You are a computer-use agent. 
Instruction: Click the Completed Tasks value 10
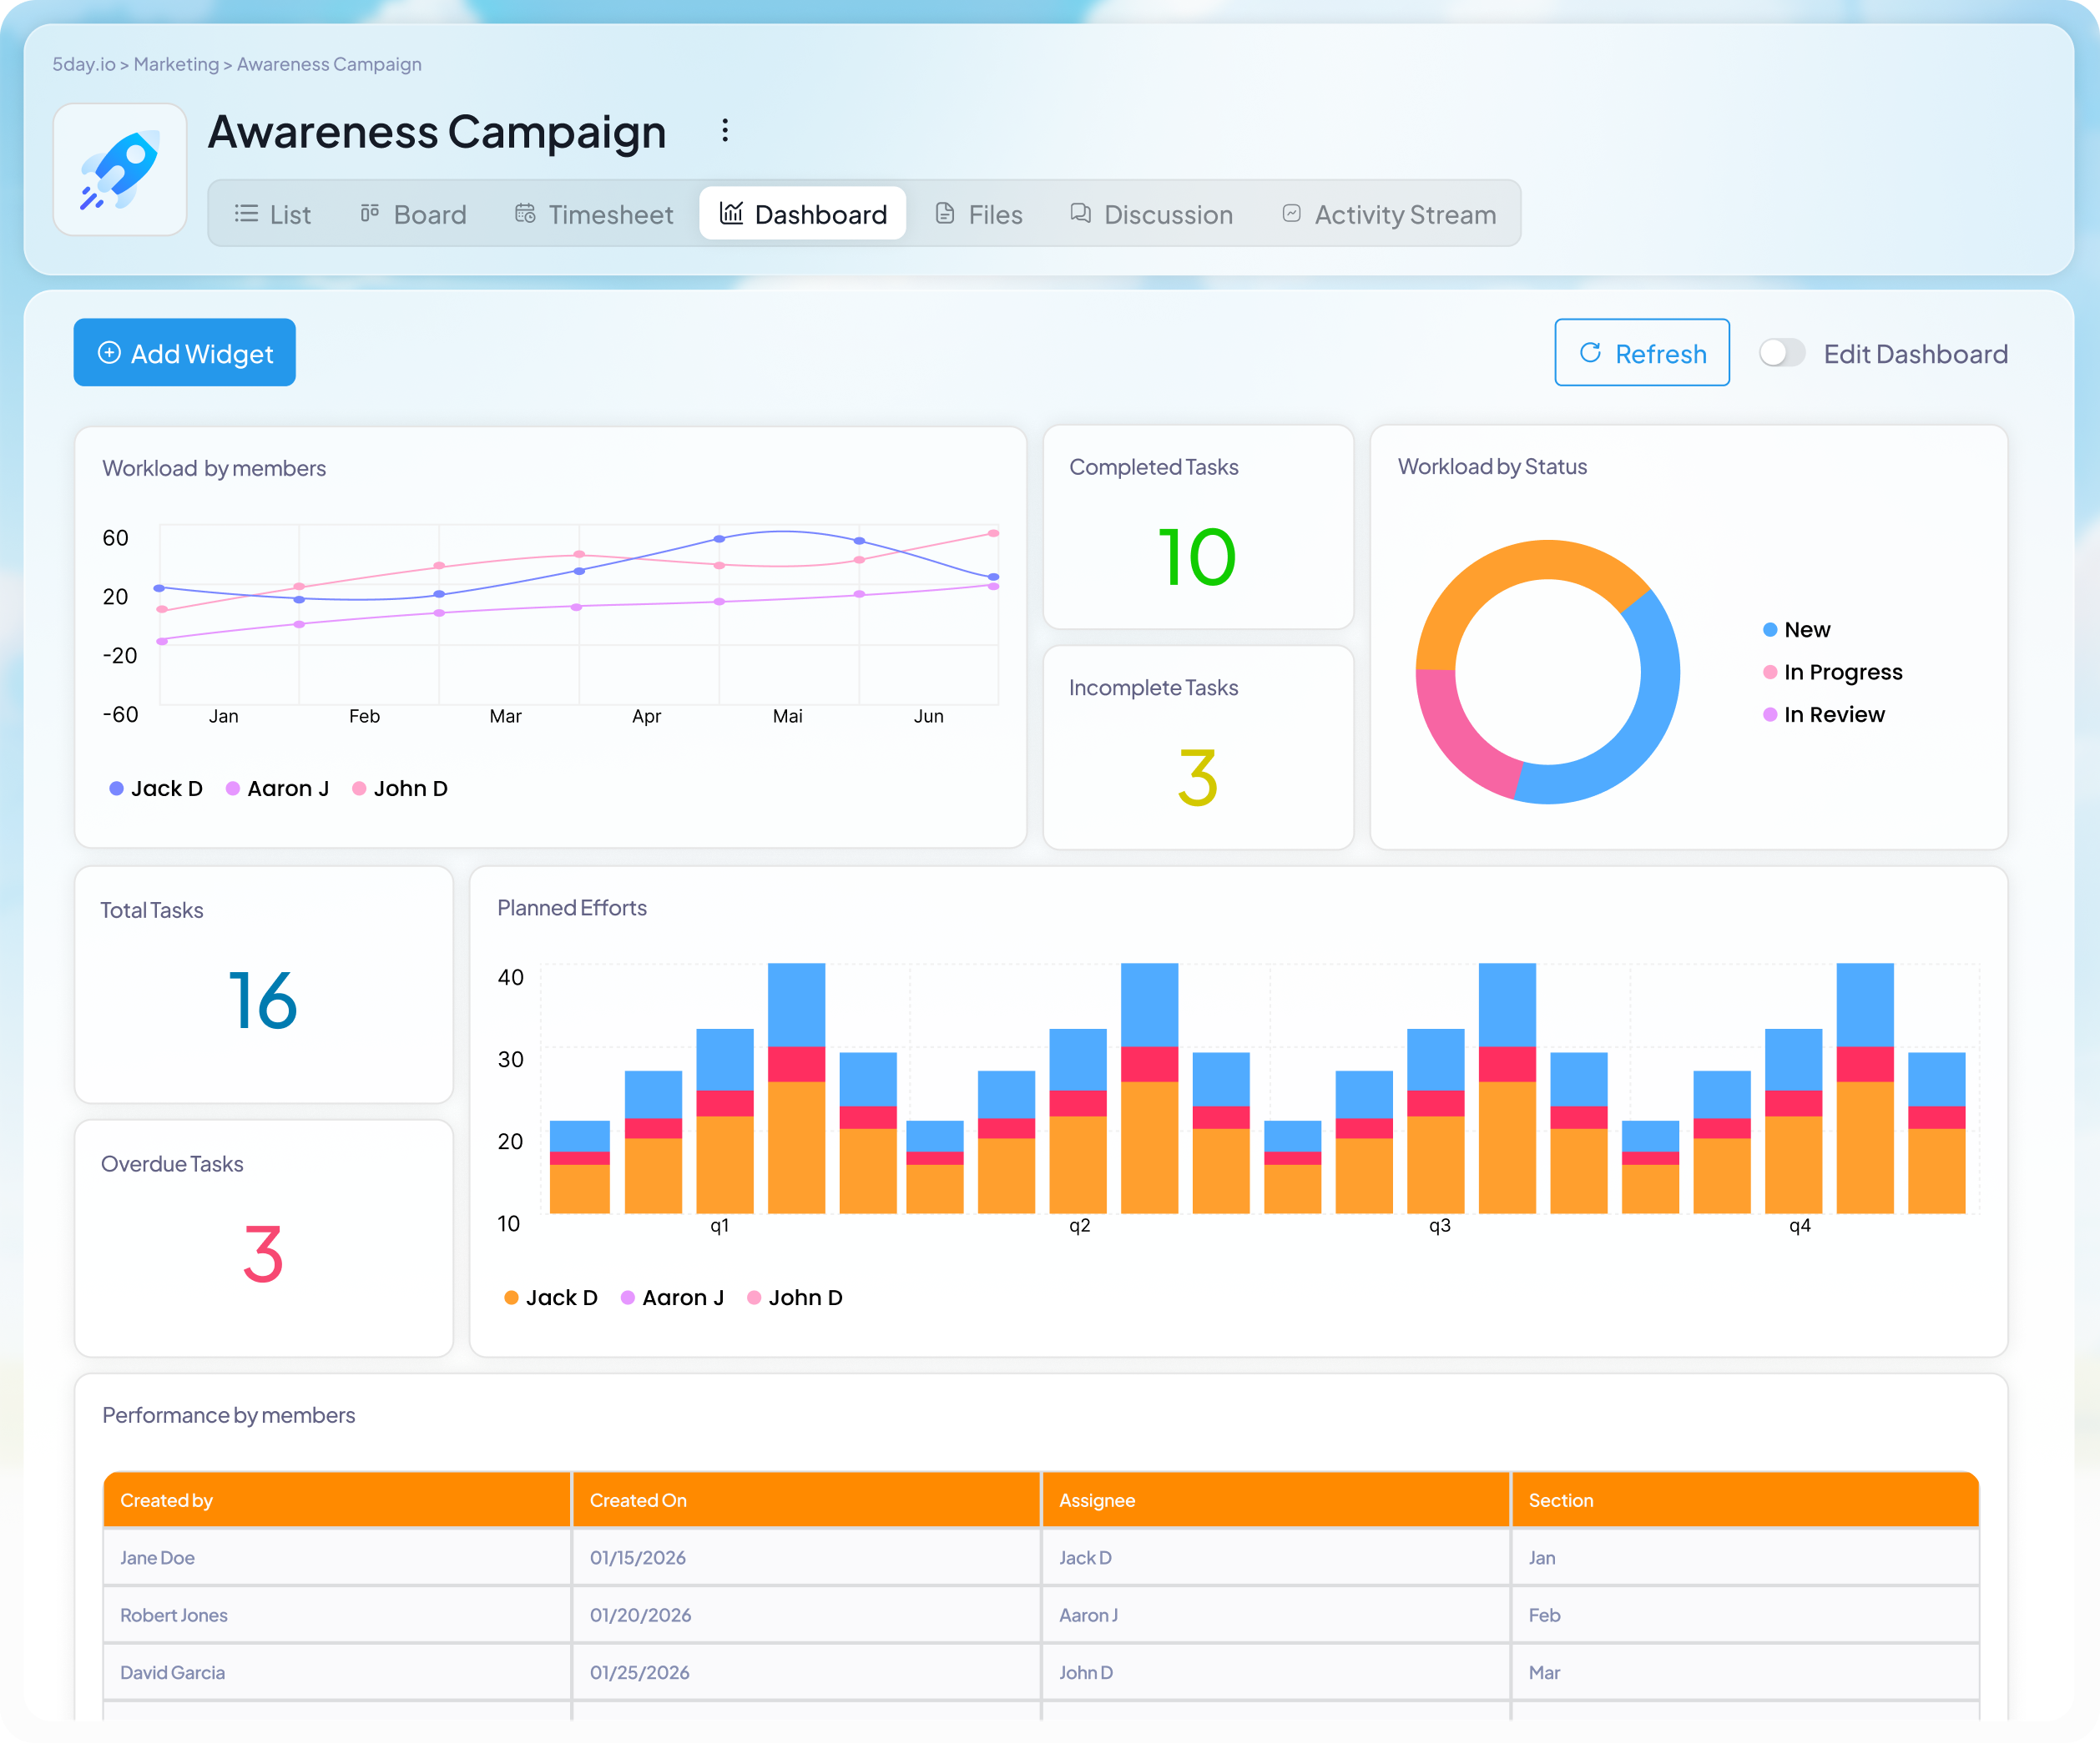(x=1197, y=557)
